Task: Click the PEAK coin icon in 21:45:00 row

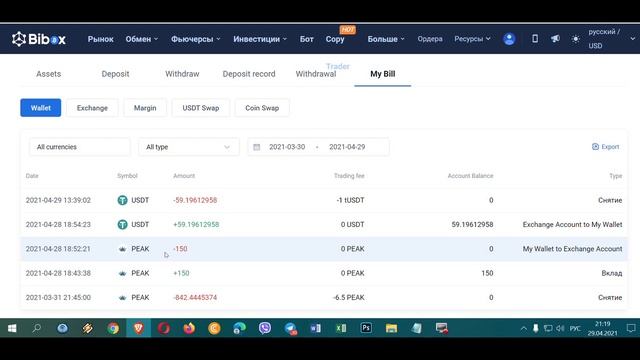Action: point(122,298)
